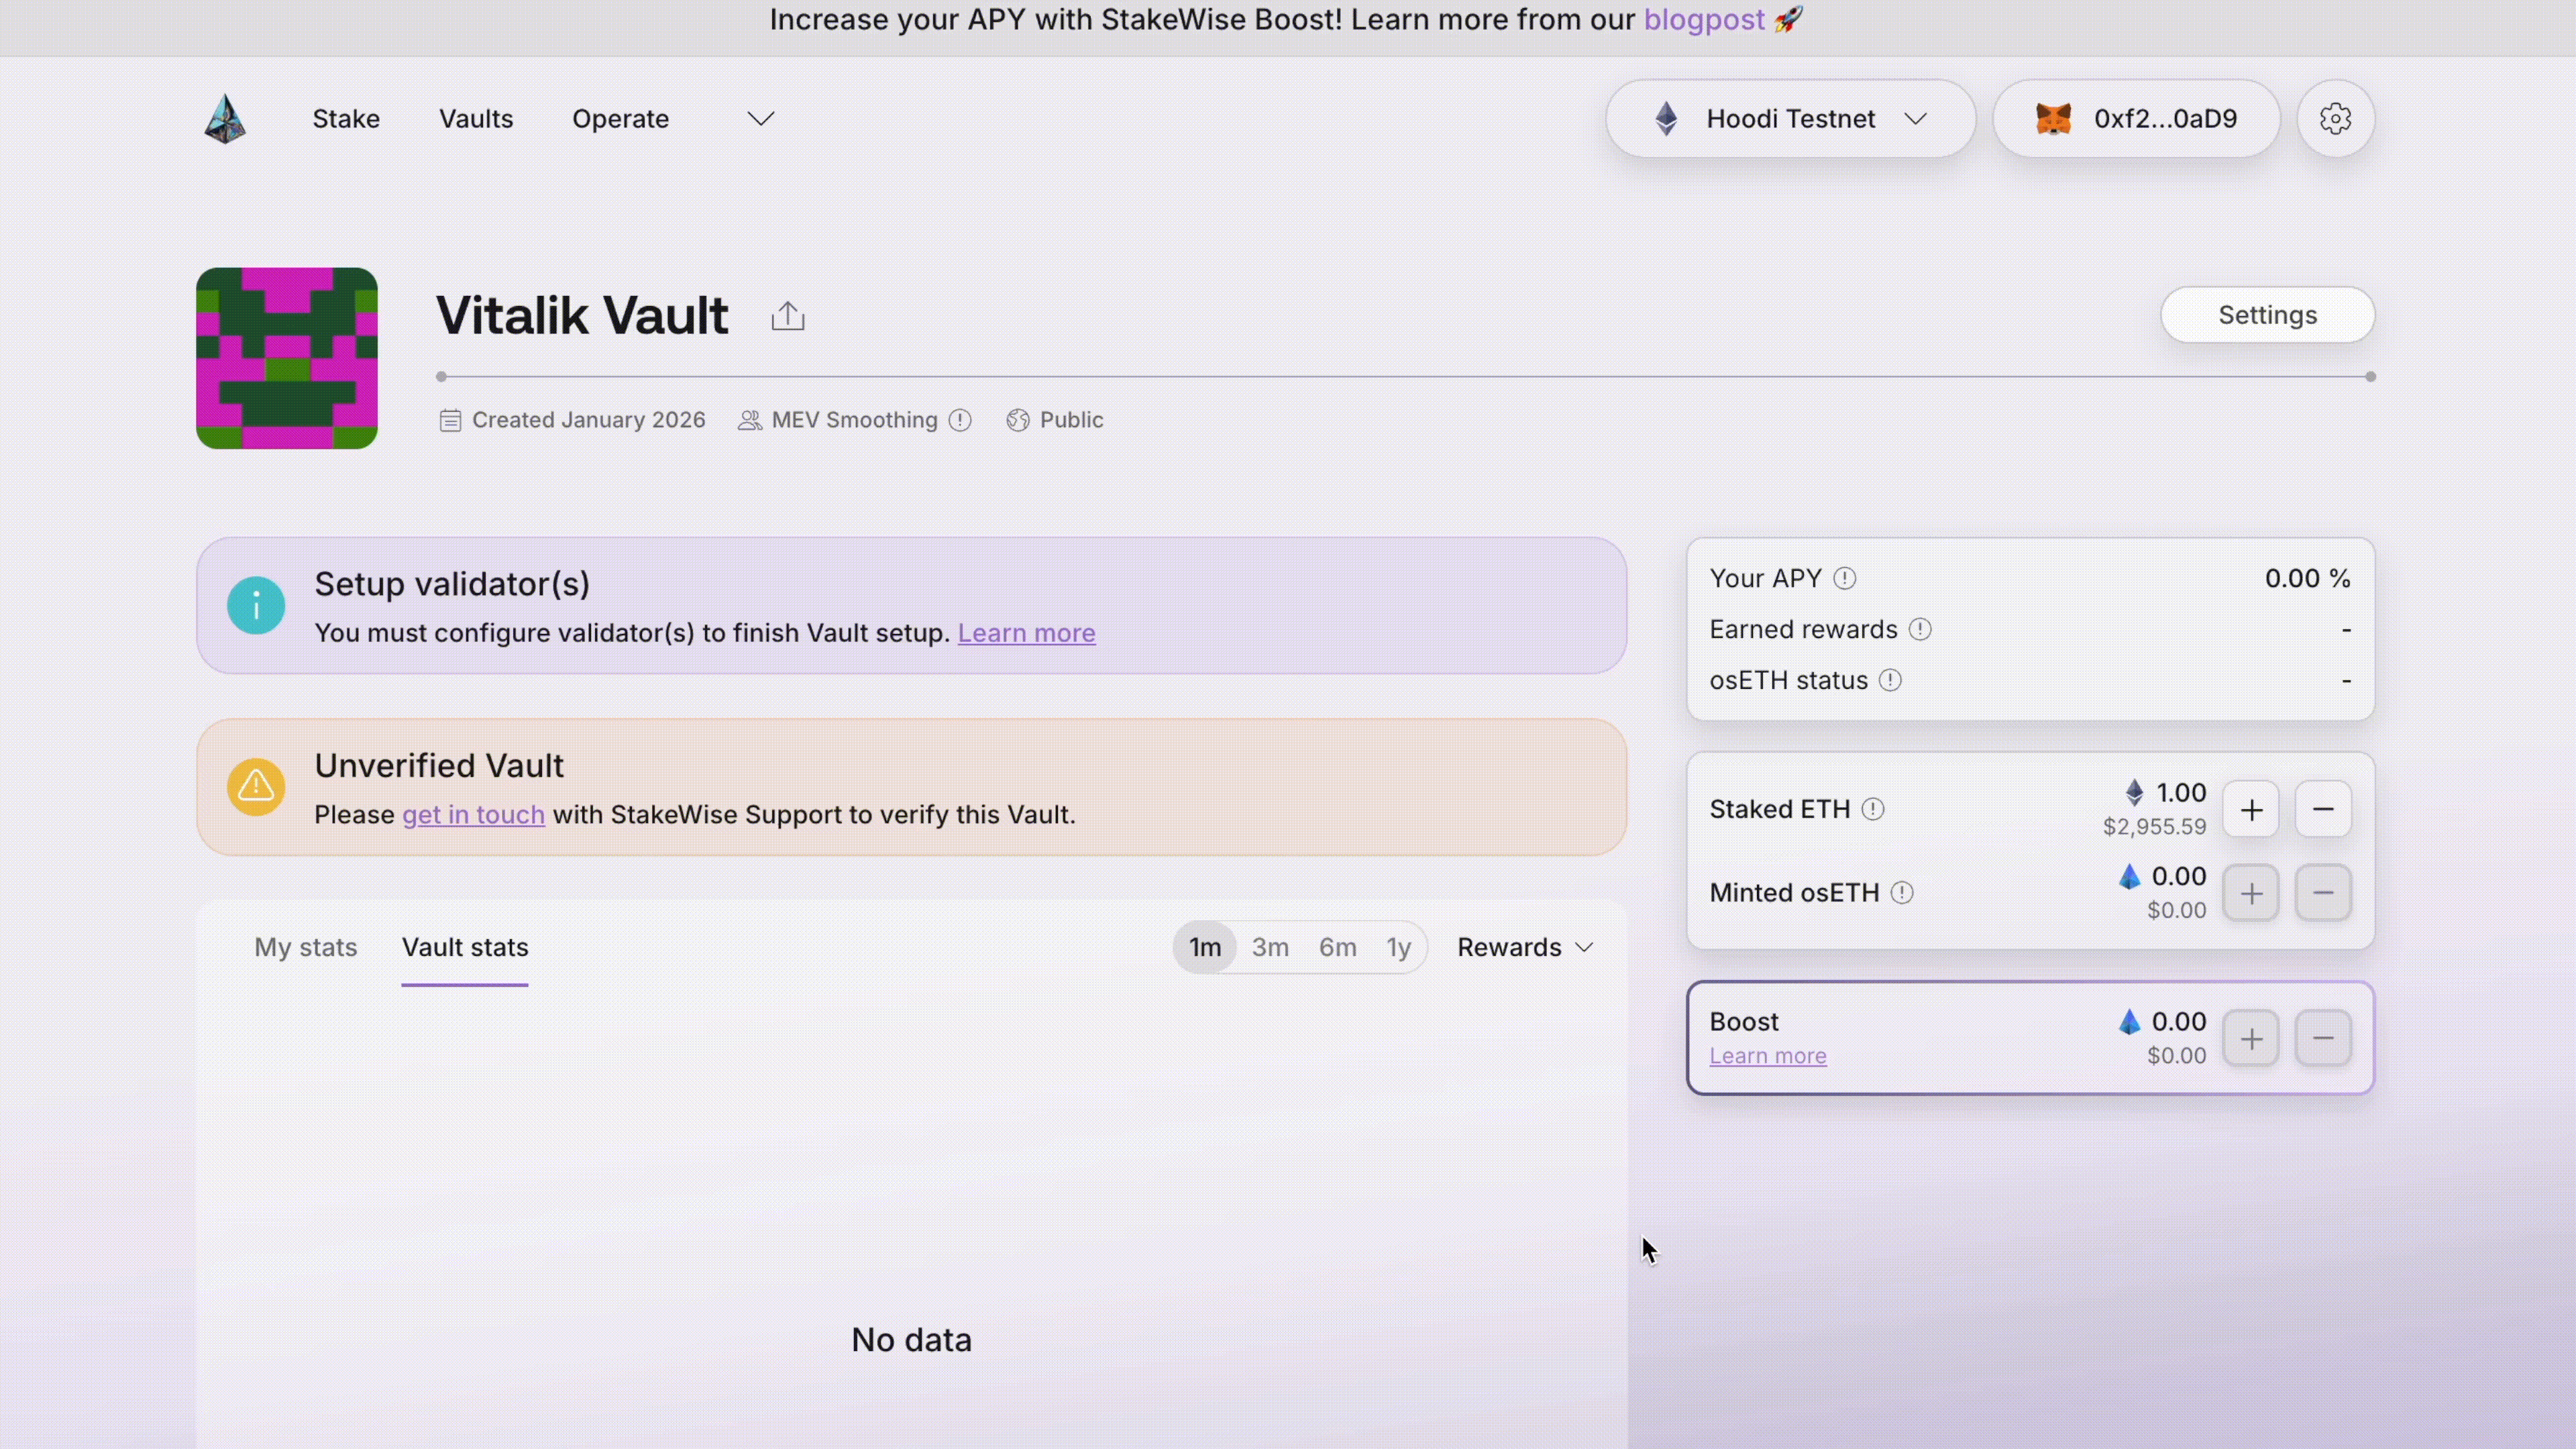Switch to the My stats tab
This screenshot has height=1449, width=2576.
[305, 947]
